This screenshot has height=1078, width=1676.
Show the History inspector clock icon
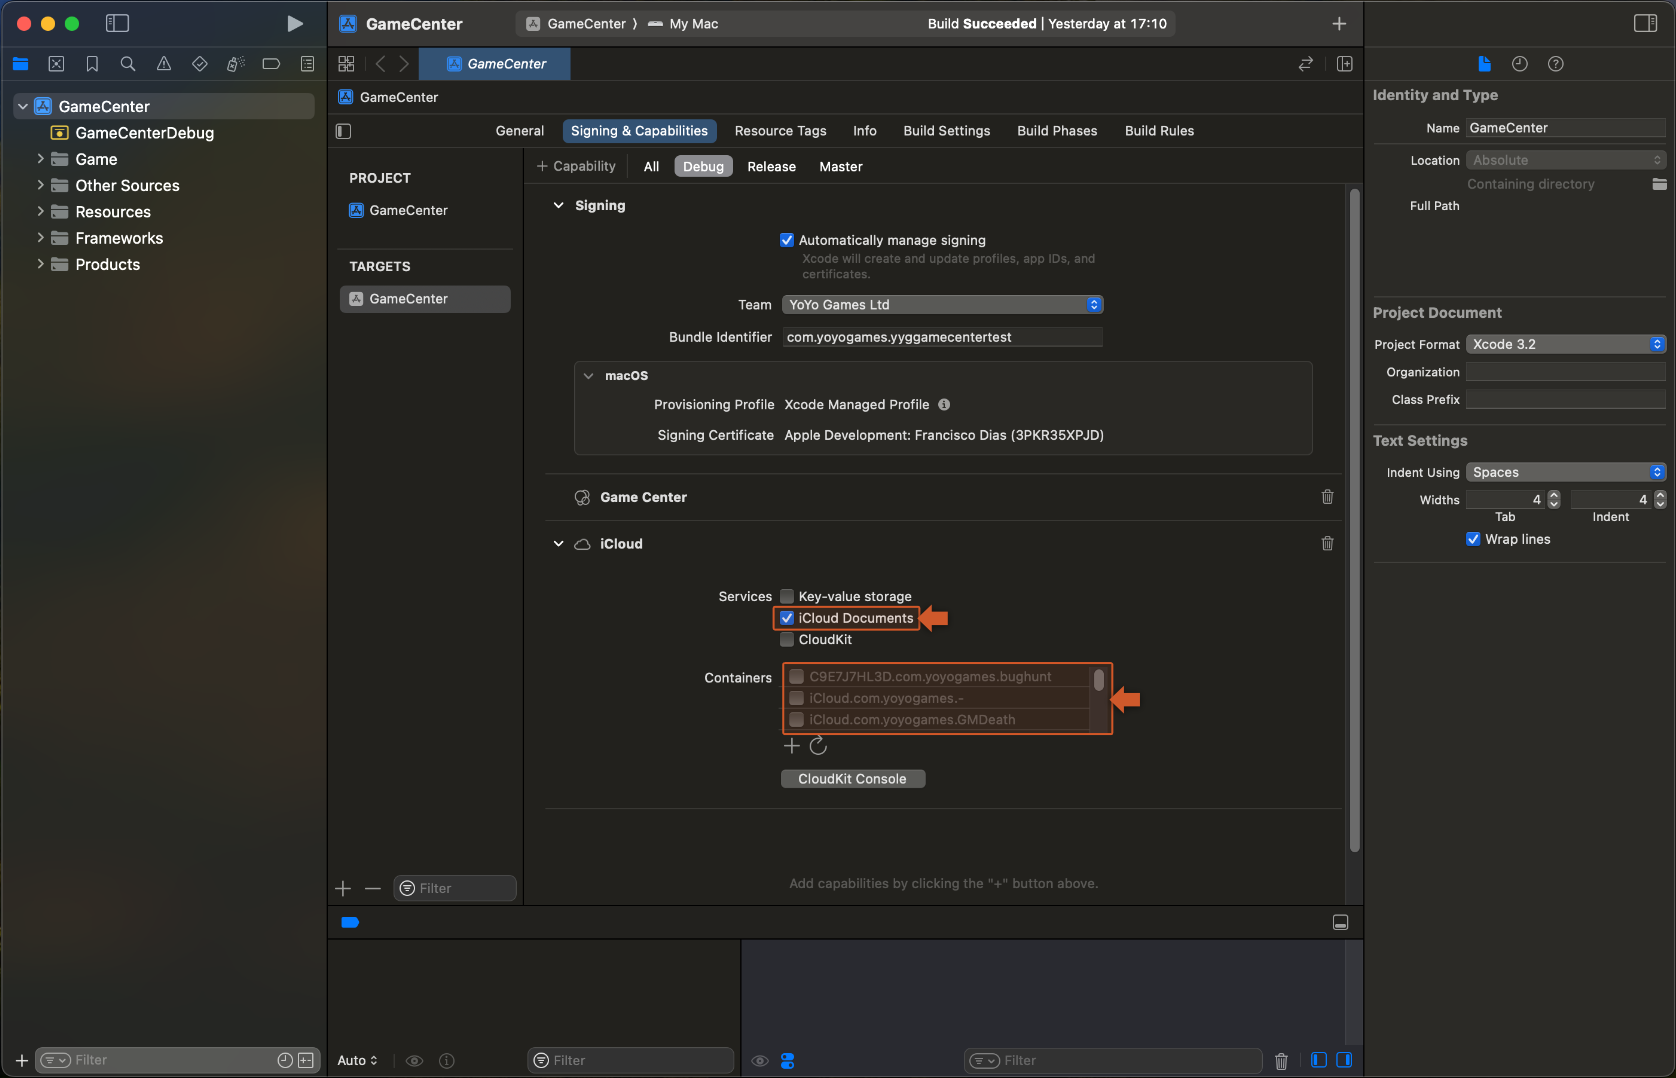[1520, 64]
